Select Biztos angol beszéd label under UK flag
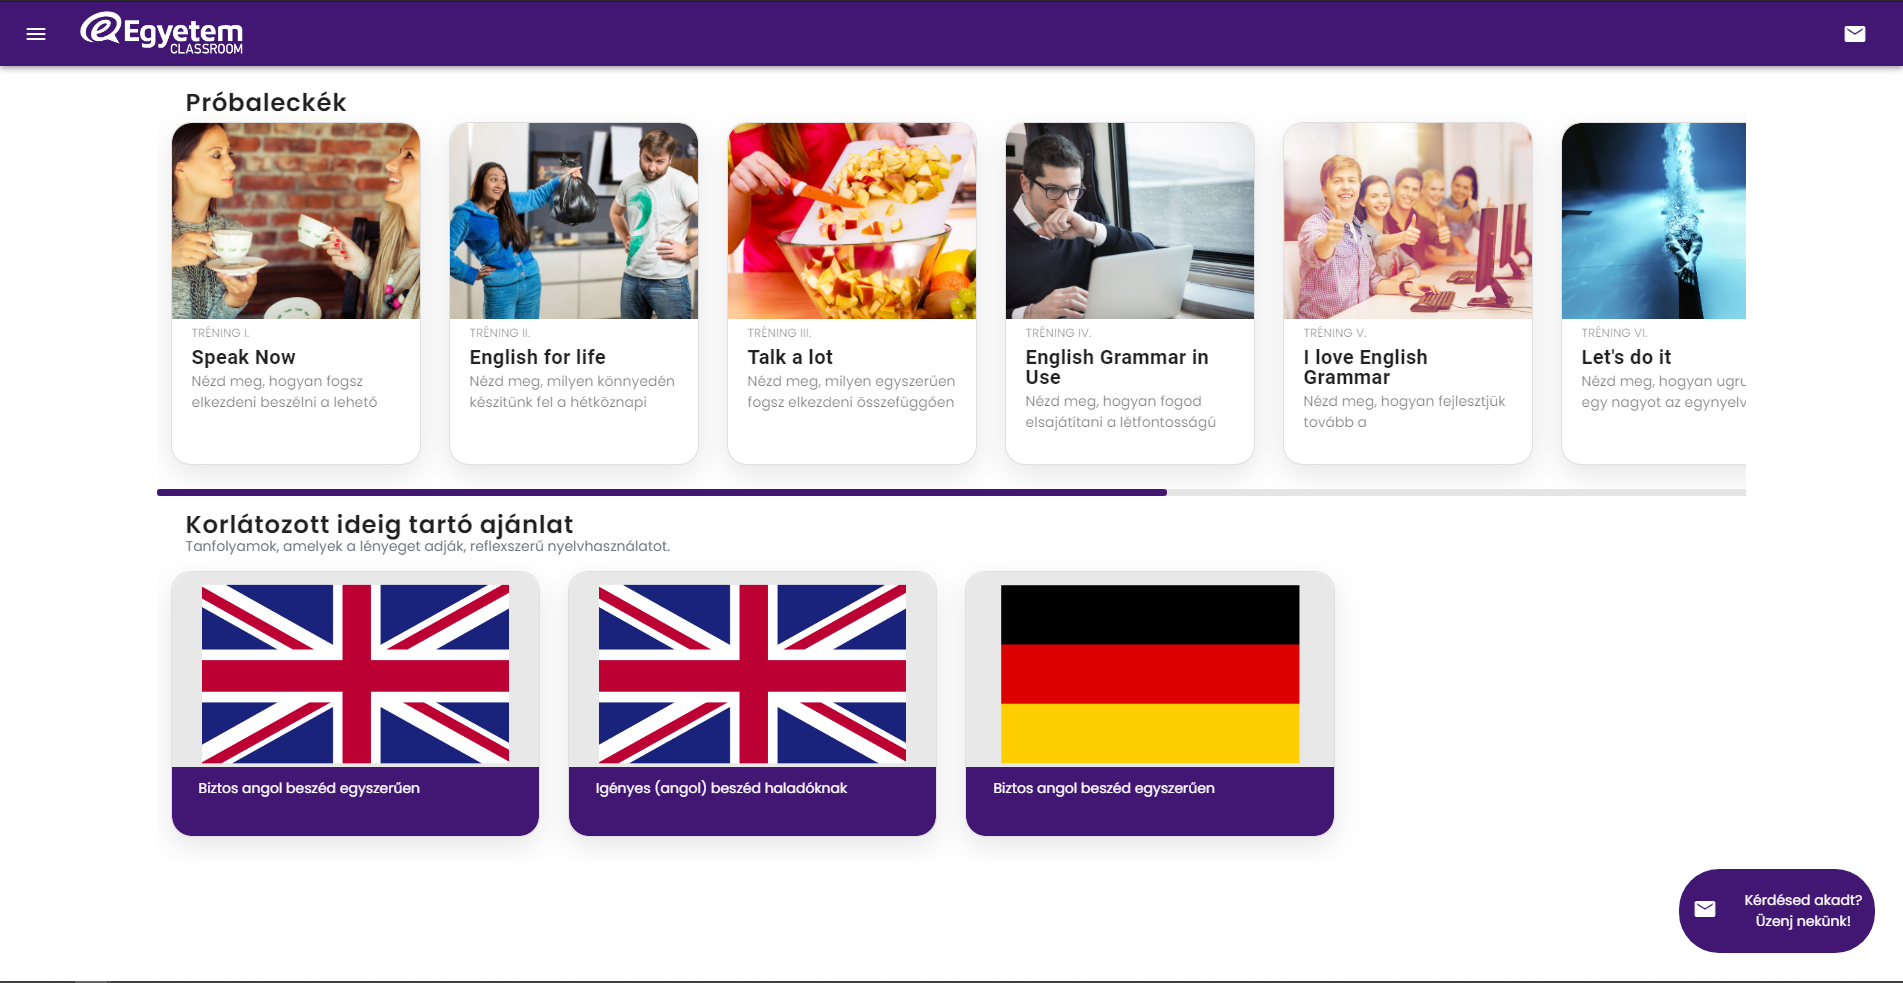Image resolution: width=1903 pixels, height=983 pixels. click(309, 788)
